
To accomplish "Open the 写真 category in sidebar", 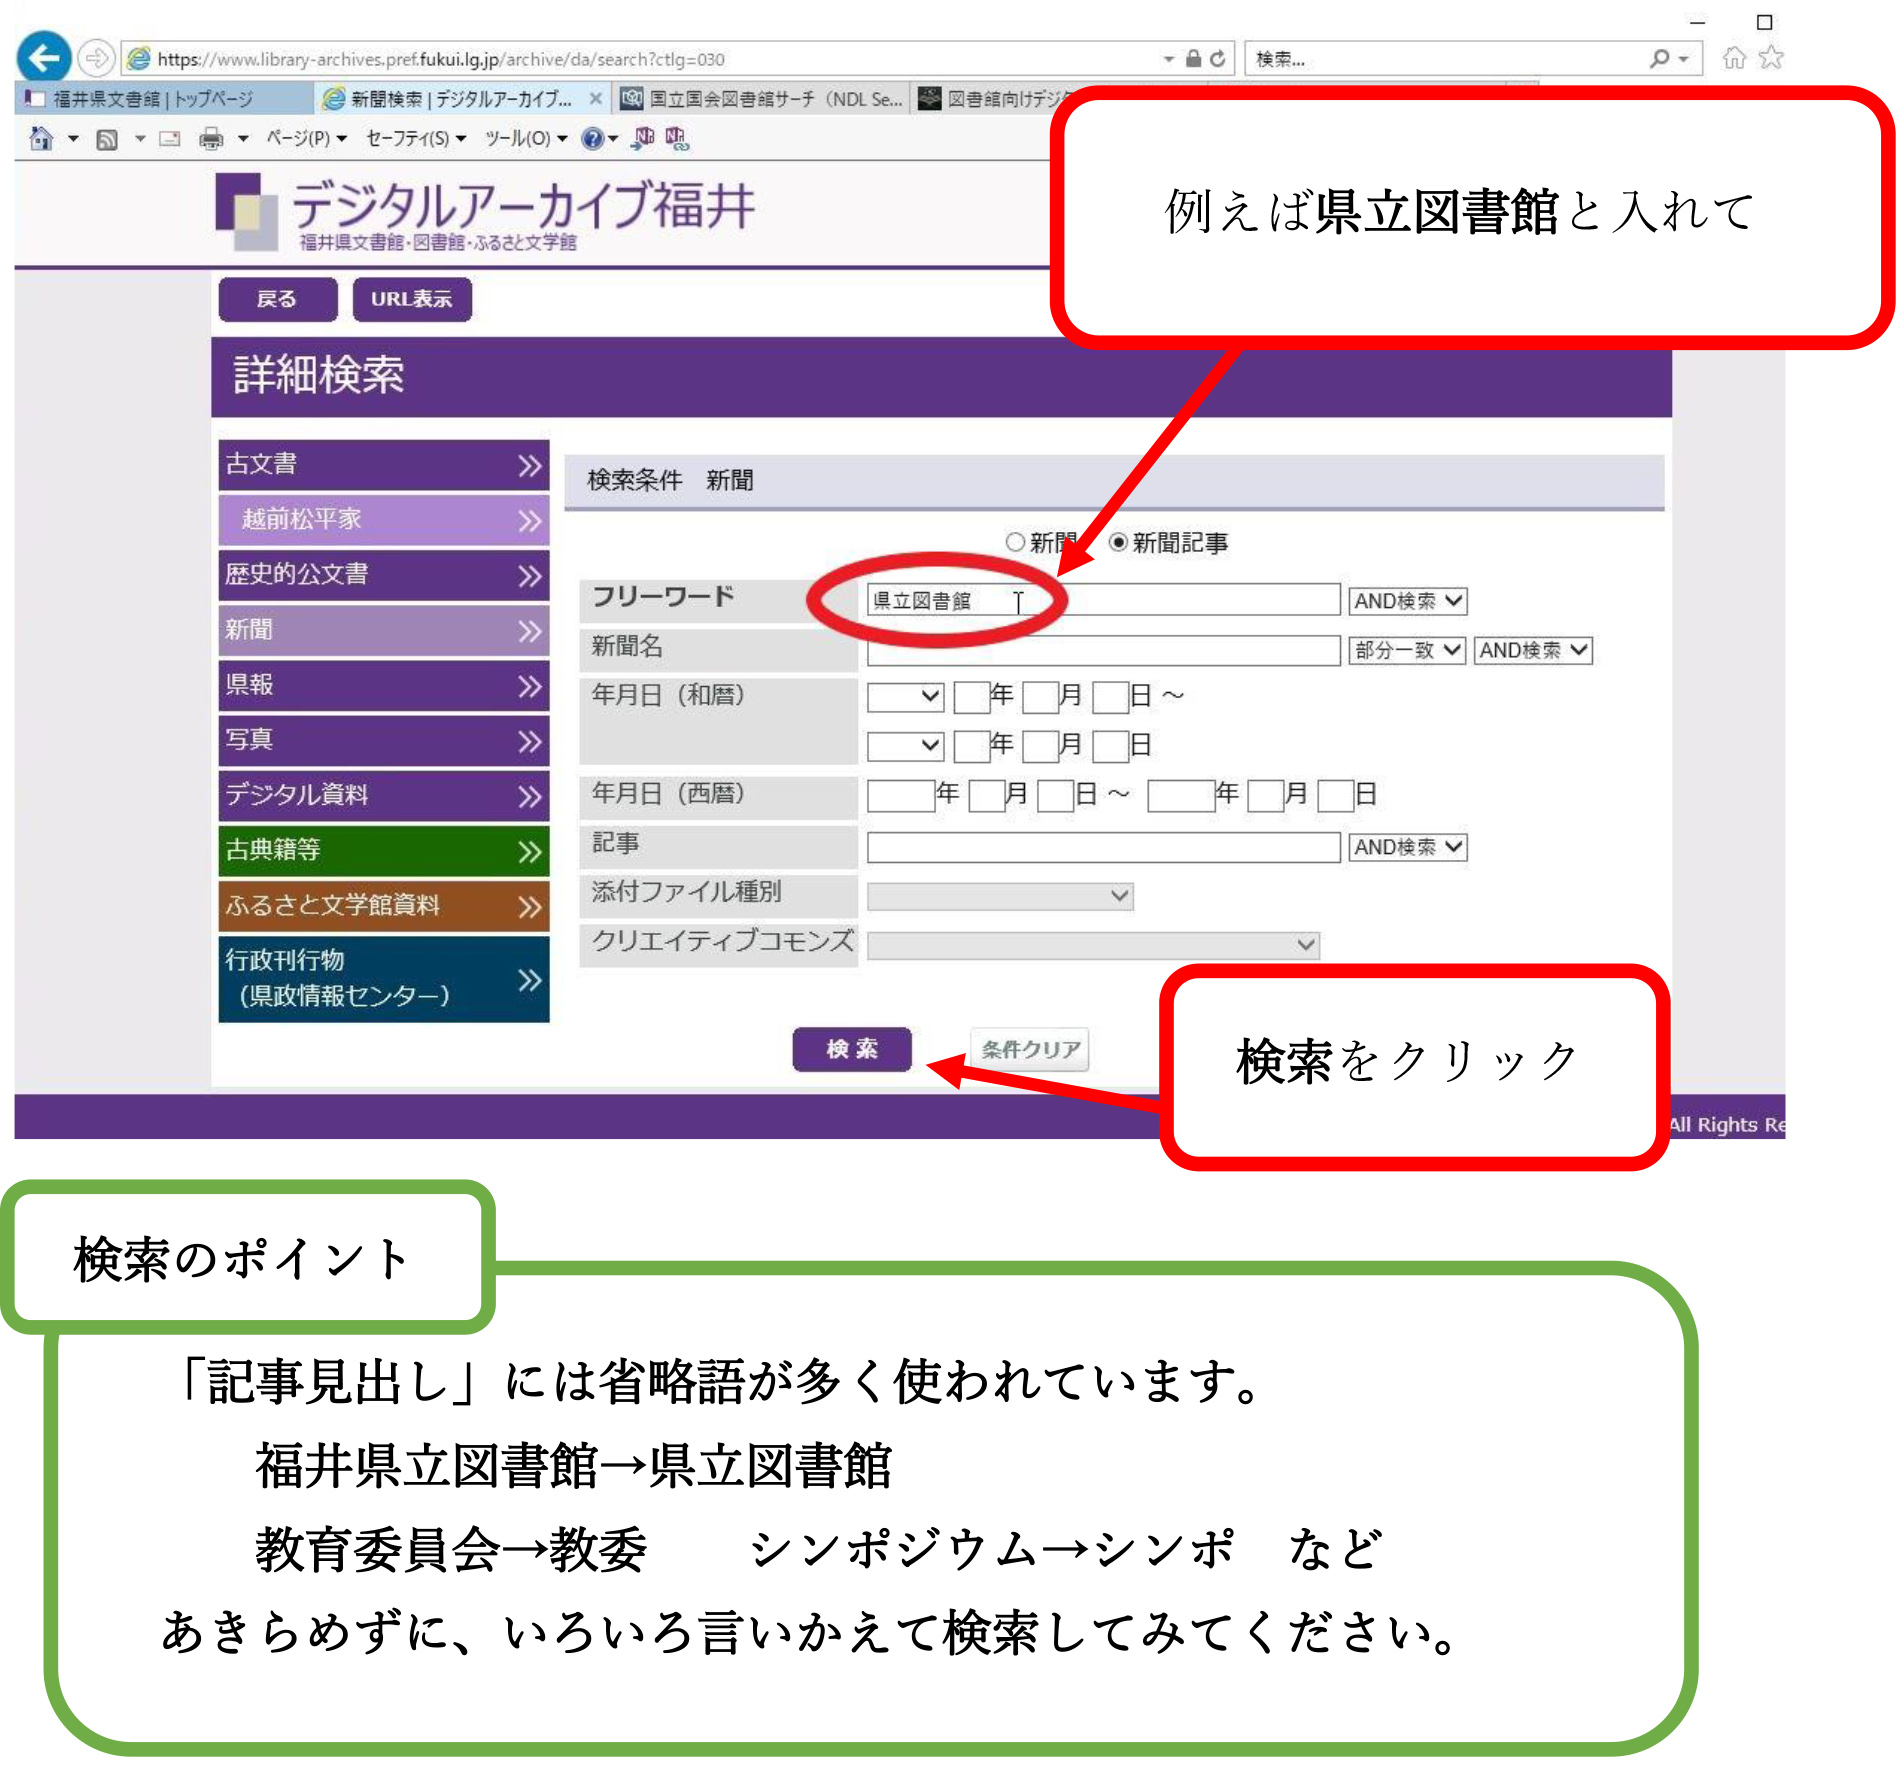I will point(384,740).
